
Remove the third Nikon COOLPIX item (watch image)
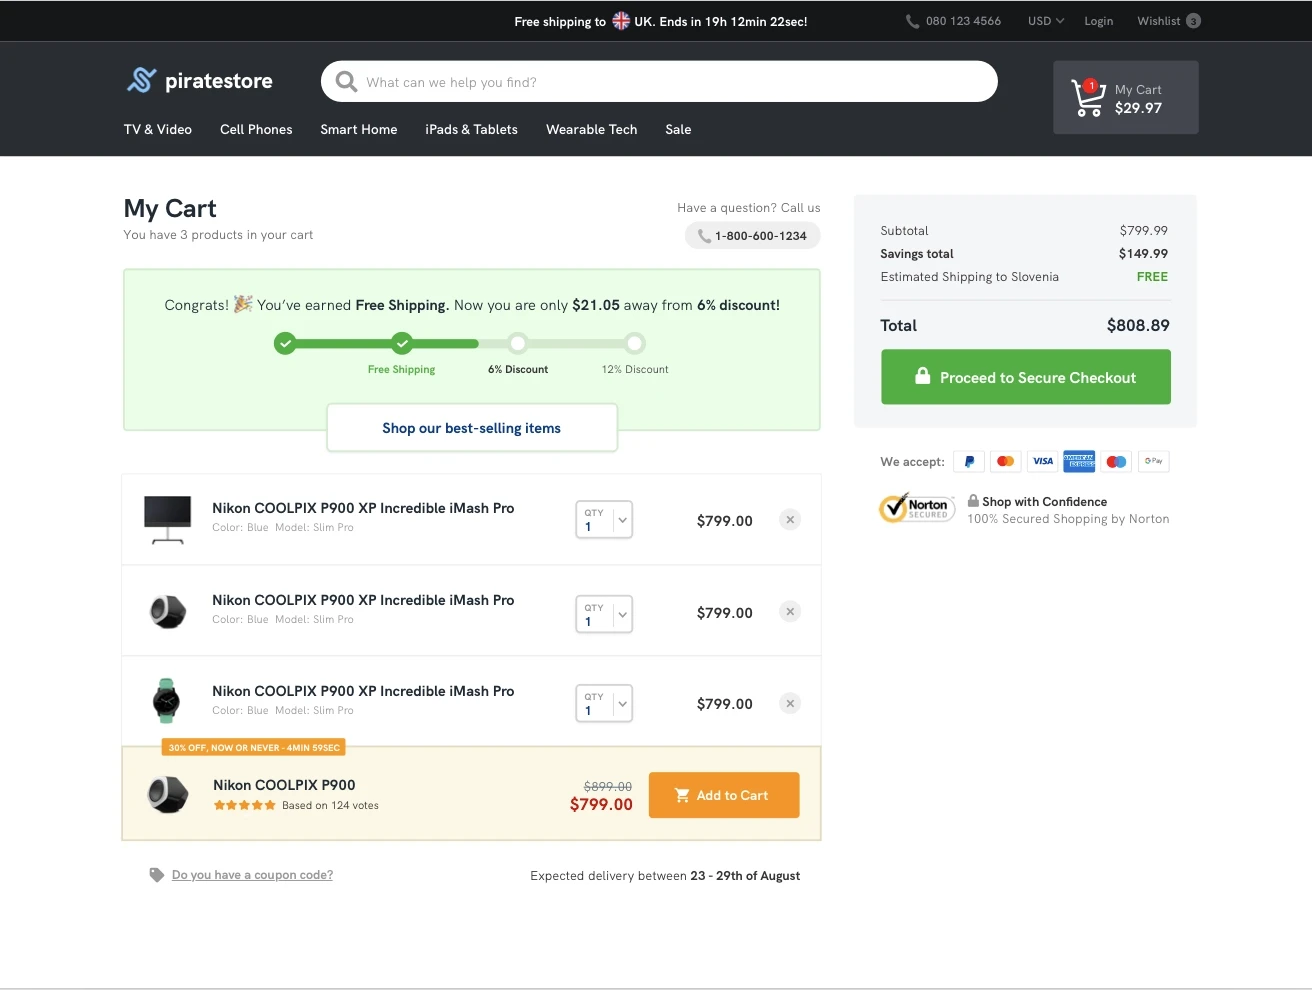[x=790, y=704]
